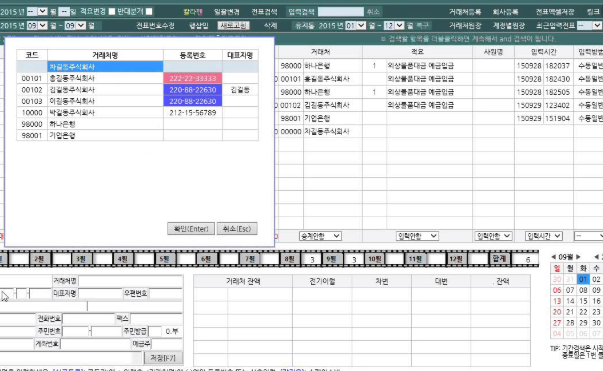This screenshot has width=603, height=371.
Task: Click the 우편번호 input field
Action: pos(166,294)
